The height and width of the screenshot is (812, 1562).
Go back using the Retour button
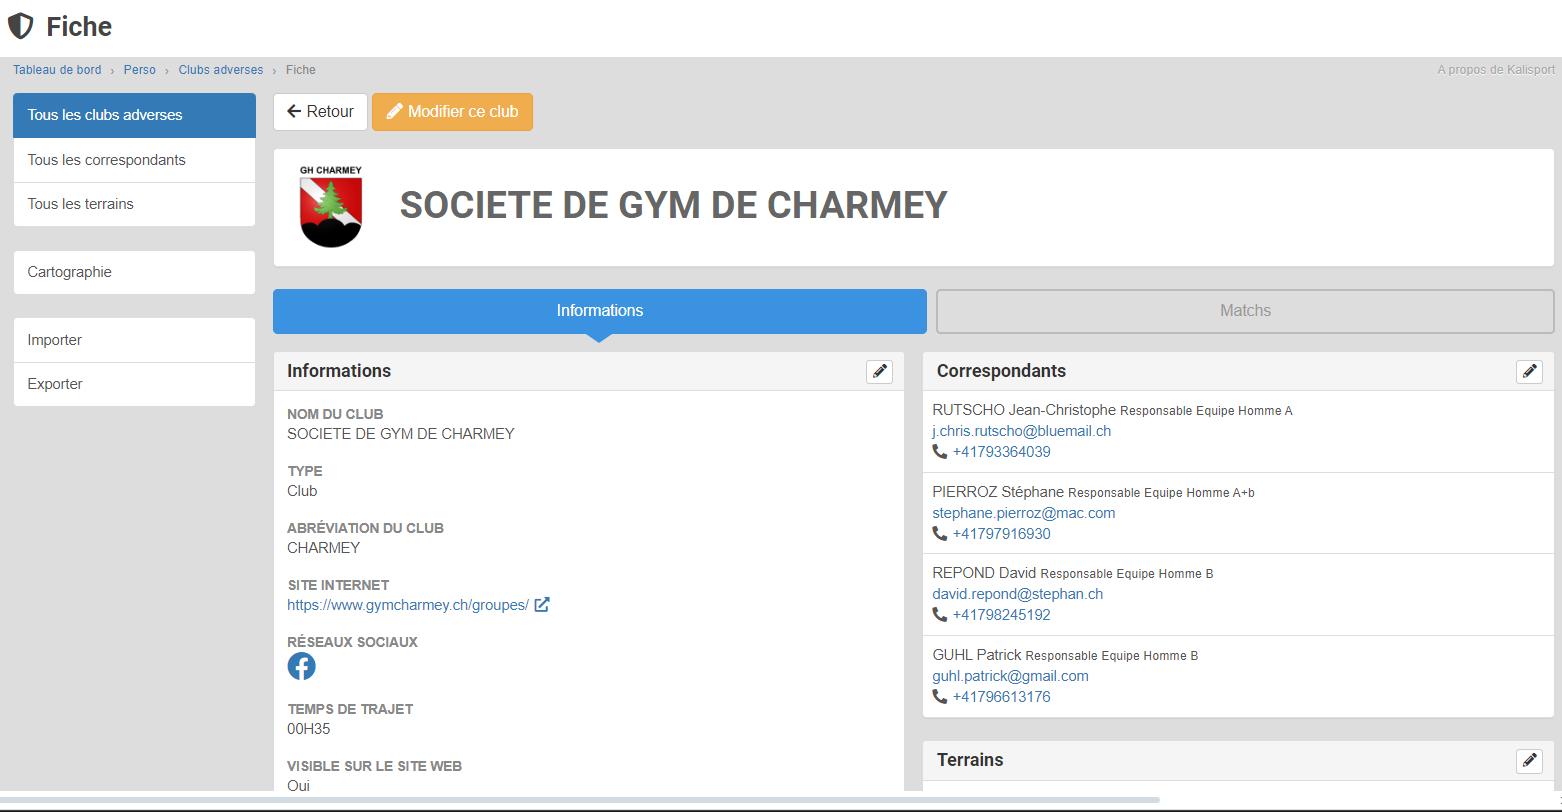[x=320, y=112]
